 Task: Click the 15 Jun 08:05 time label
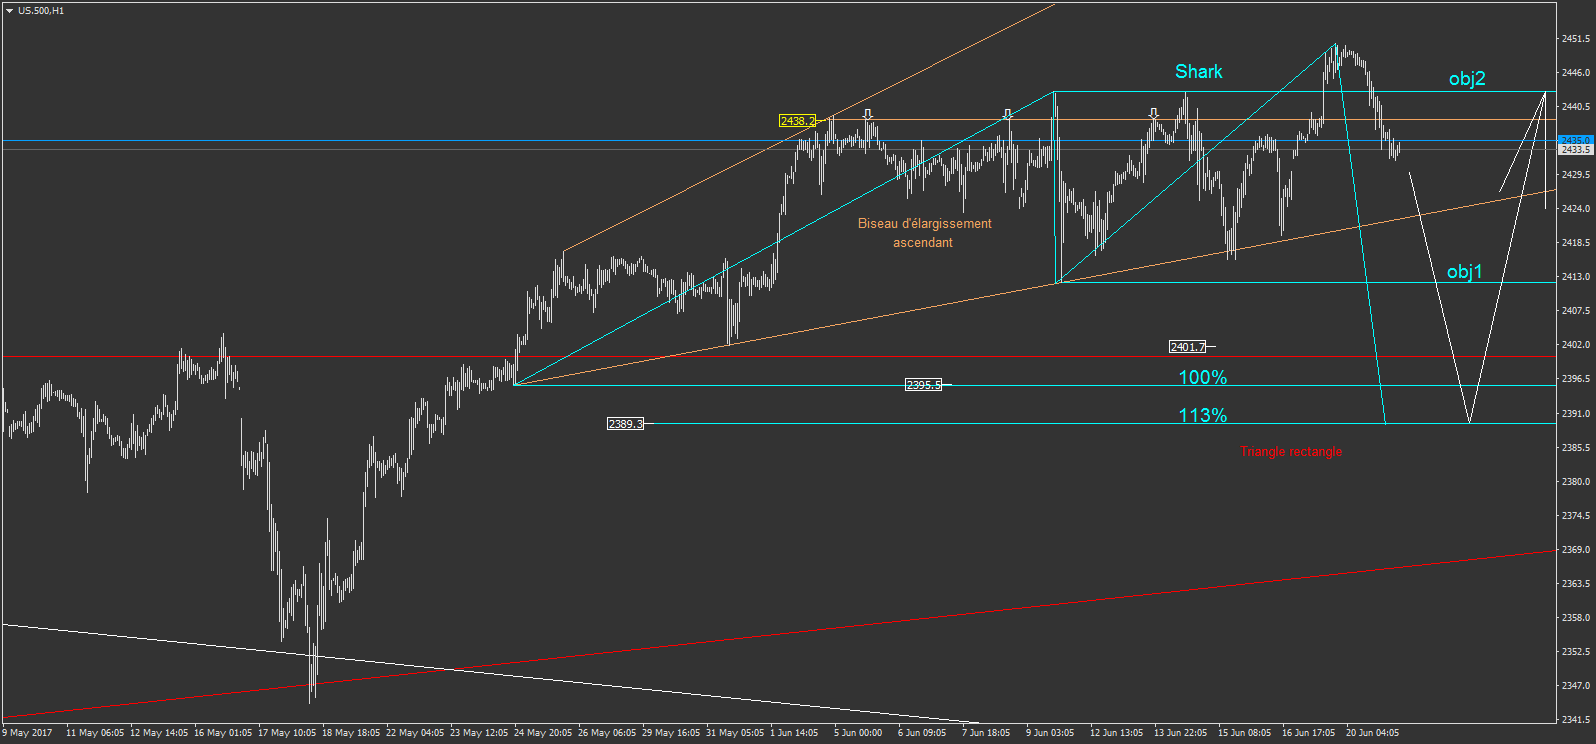click(x=1245, y=733)
